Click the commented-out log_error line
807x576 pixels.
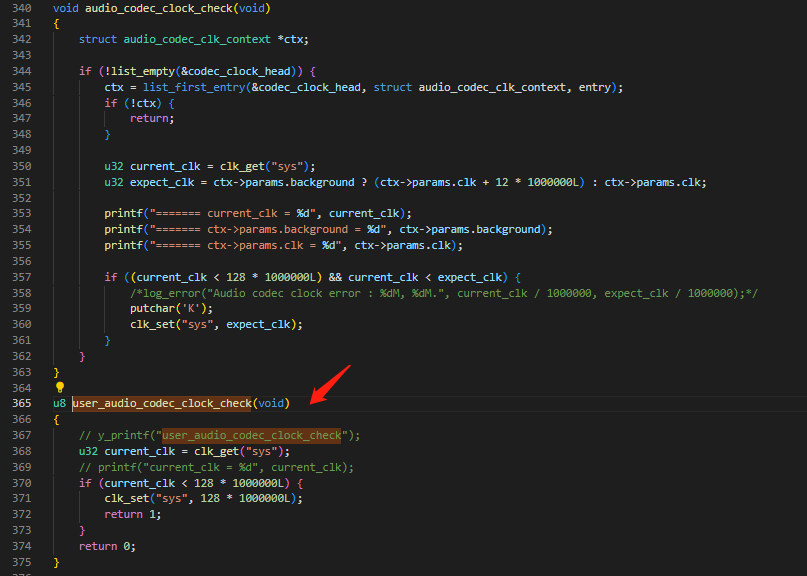(x=444, y=293)
